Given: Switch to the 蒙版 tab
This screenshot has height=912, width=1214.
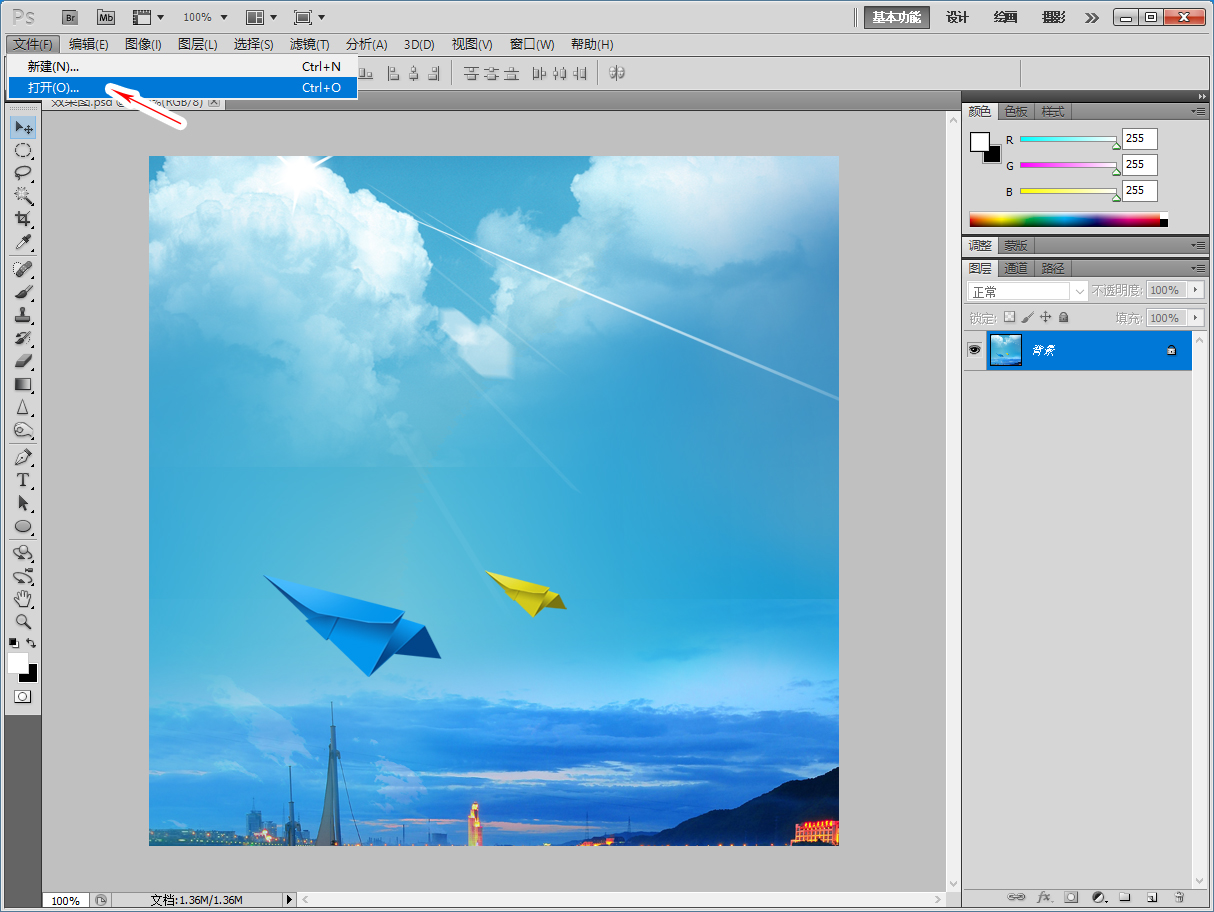Looking at the screenshot, I should pyautogui.click(x=1016, y=245).
